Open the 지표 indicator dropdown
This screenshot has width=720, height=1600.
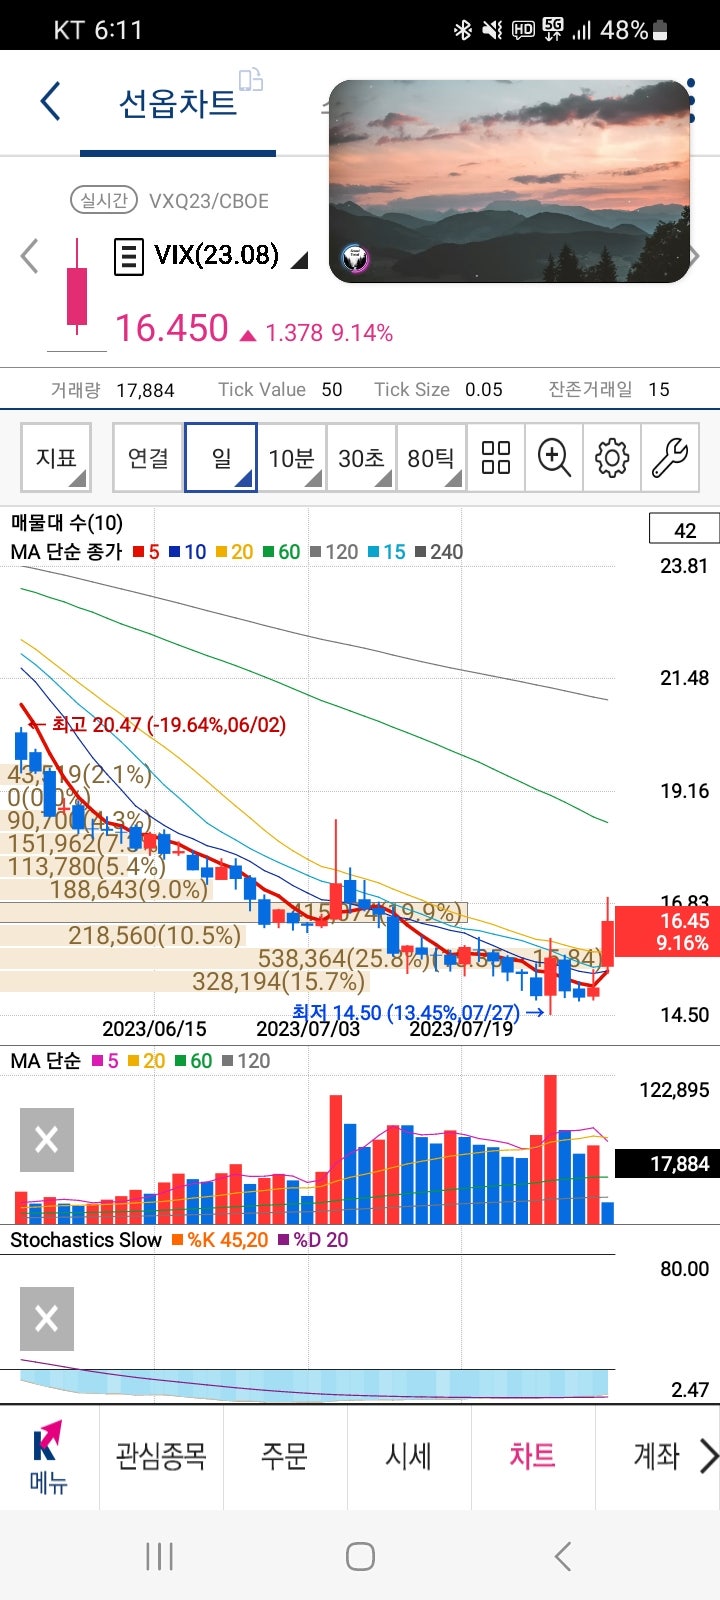57,458
